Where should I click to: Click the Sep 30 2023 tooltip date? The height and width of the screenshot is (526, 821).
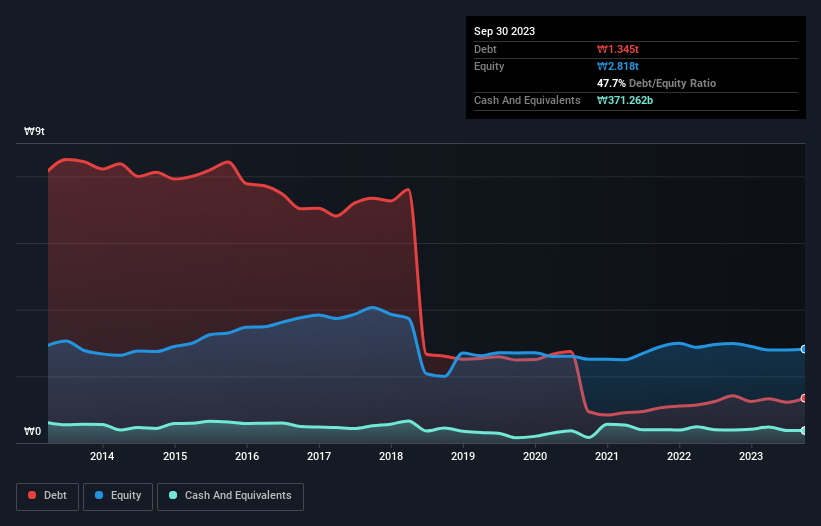pyautogui.click(x=504, y=31)
